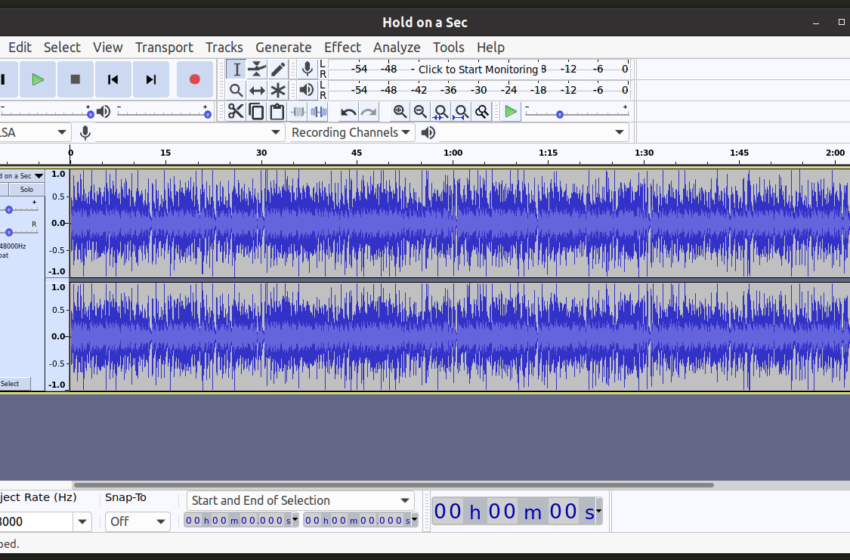Viewport: 850px width, 560px height.
Task: Open the View menu
Action: pyautogui.click(x=107, y=47)
